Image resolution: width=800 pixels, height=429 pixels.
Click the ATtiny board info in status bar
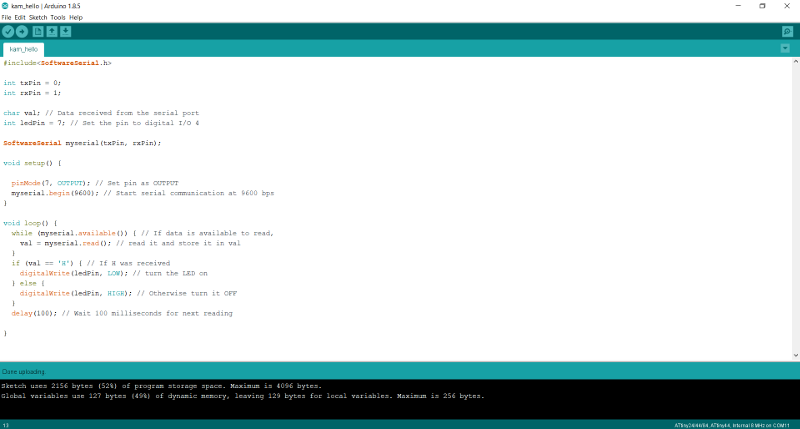click(x=732, y=425)
